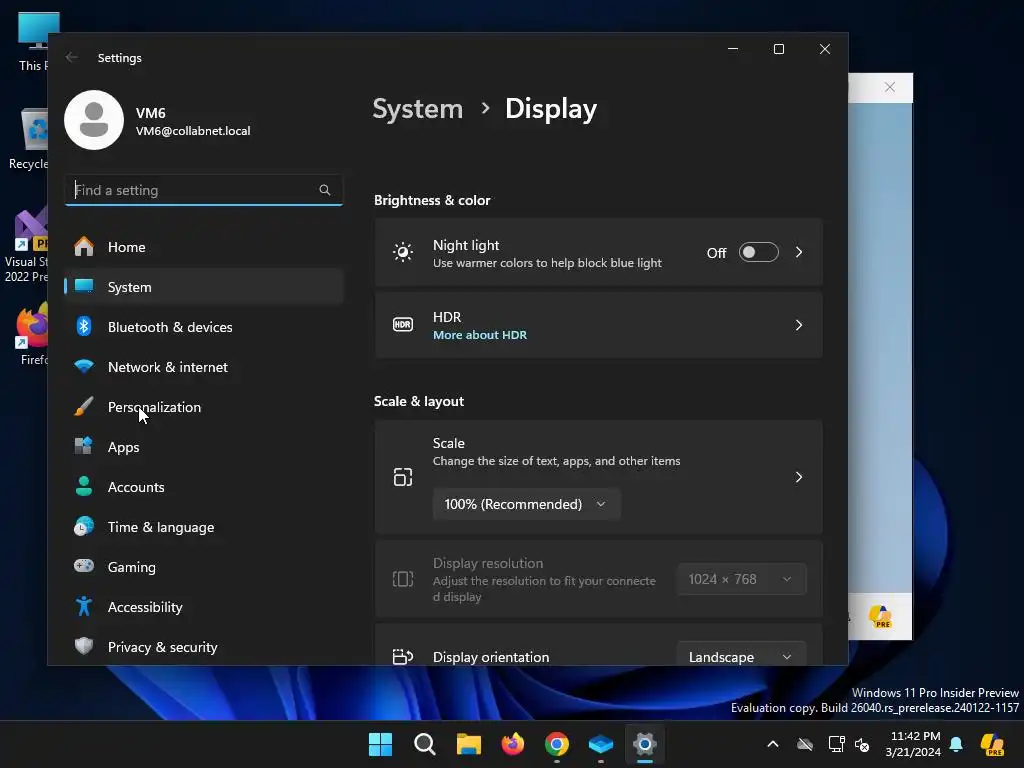
Task: Open Personalization settings
Action: click(x=204, y=407)
